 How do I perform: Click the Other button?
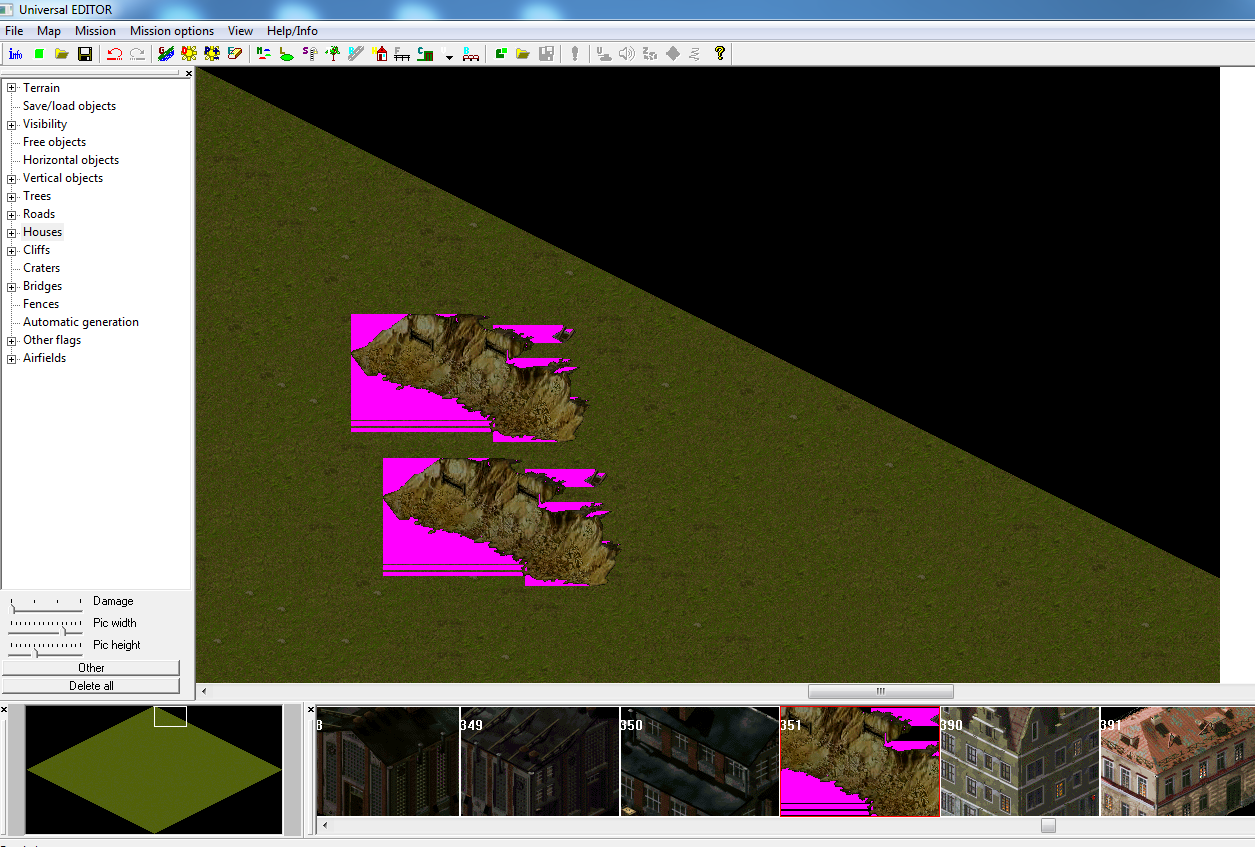[x=91, y=668]
